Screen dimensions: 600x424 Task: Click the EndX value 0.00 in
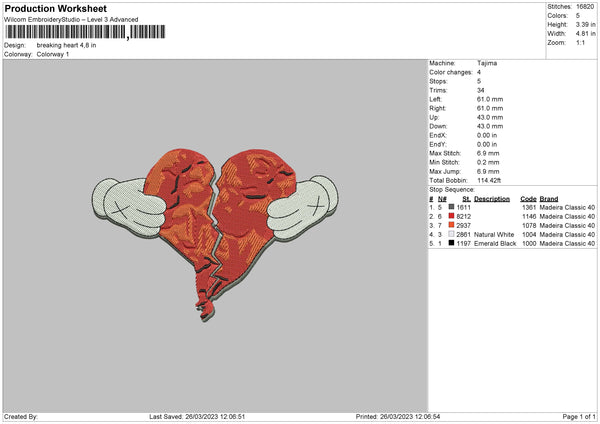(x=487, y=135)
